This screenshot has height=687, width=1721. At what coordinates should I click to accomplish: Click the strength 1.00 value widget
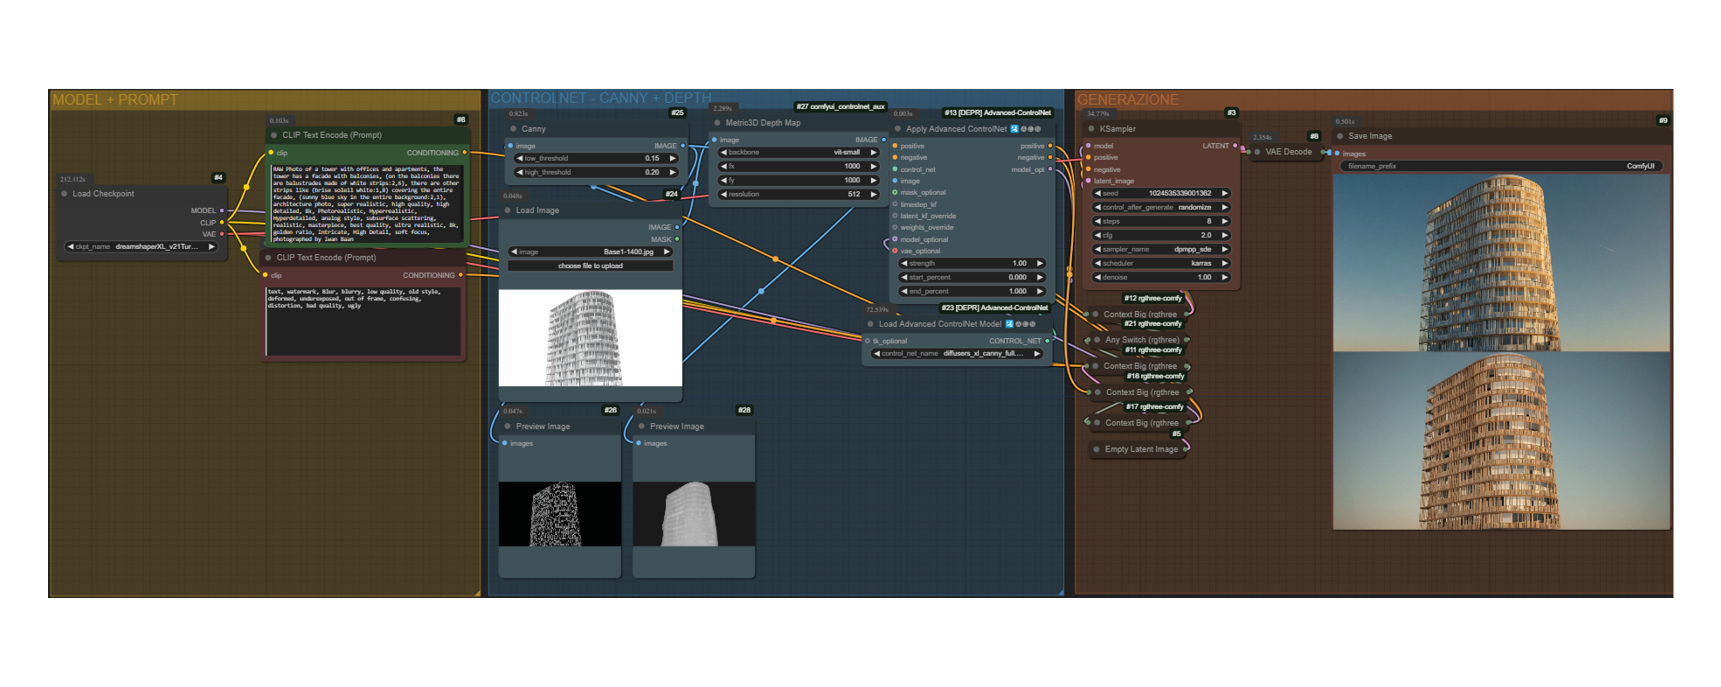coord(971,263)
